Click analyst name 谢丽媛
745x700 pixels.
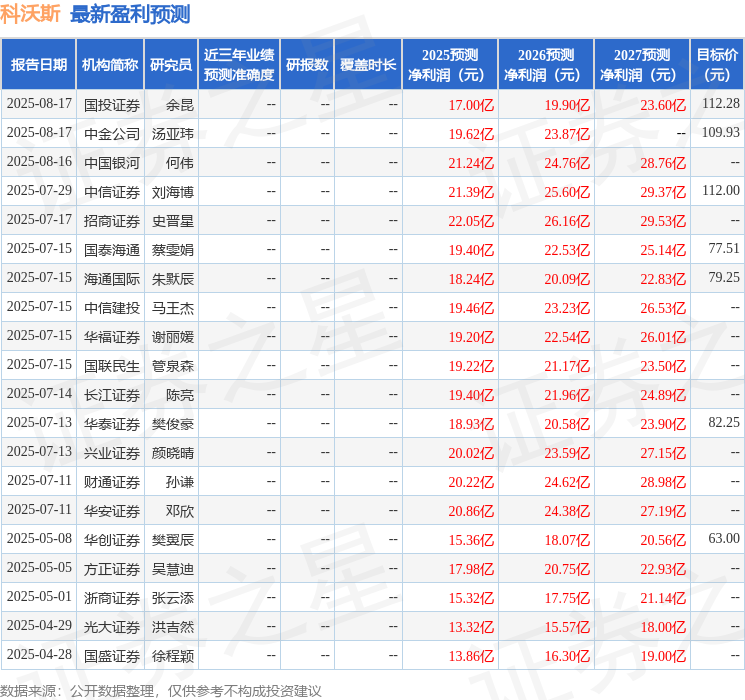click(172, 336)
